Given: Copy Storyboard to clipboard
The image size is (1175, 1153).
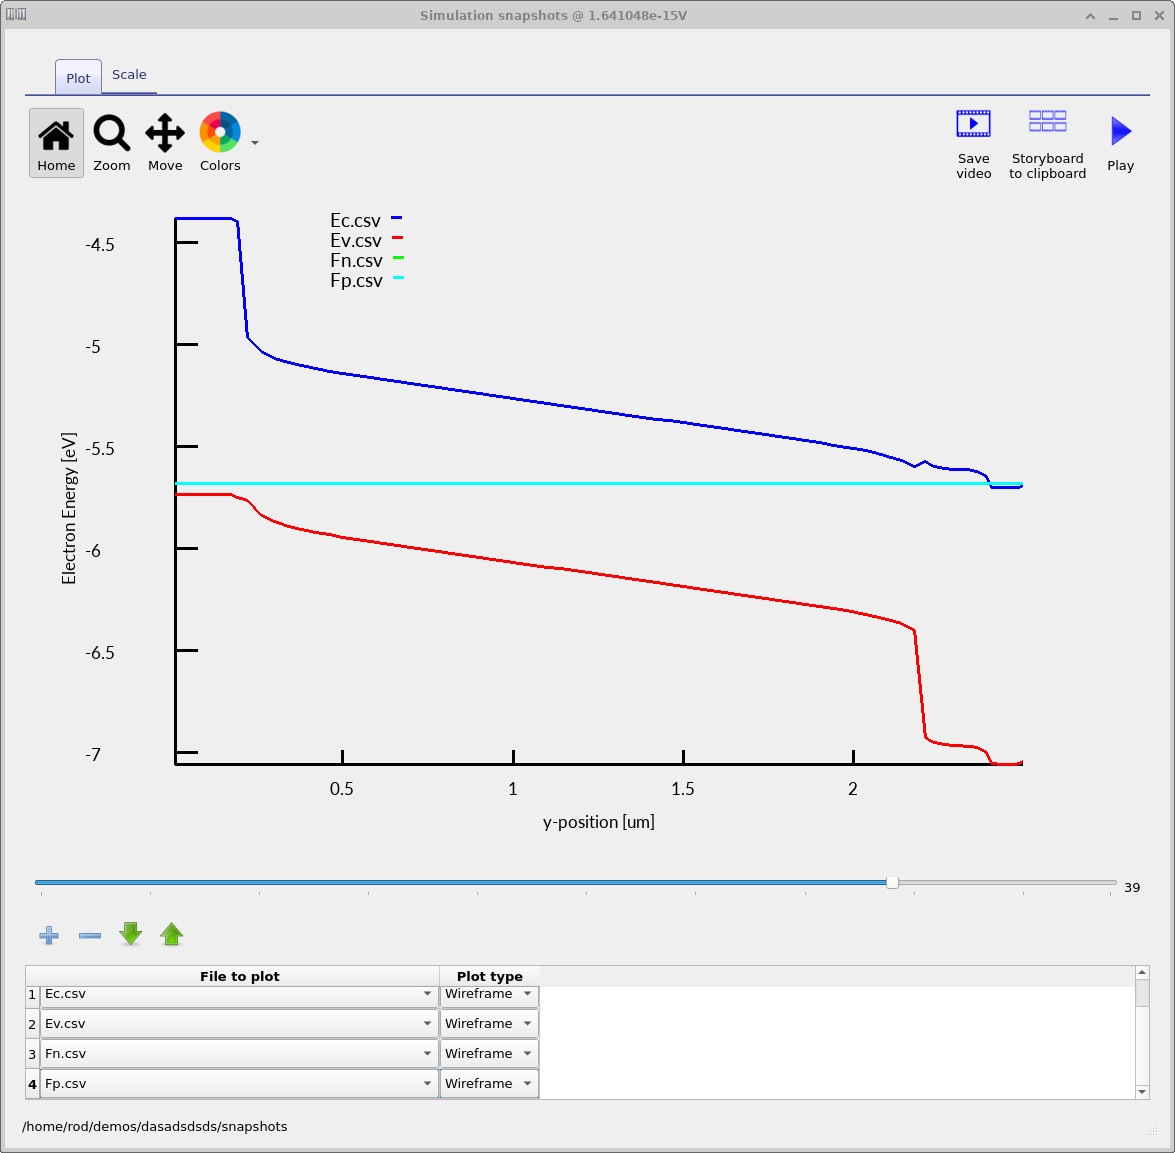Looking at the screenshot, I should coord(1047,144).
